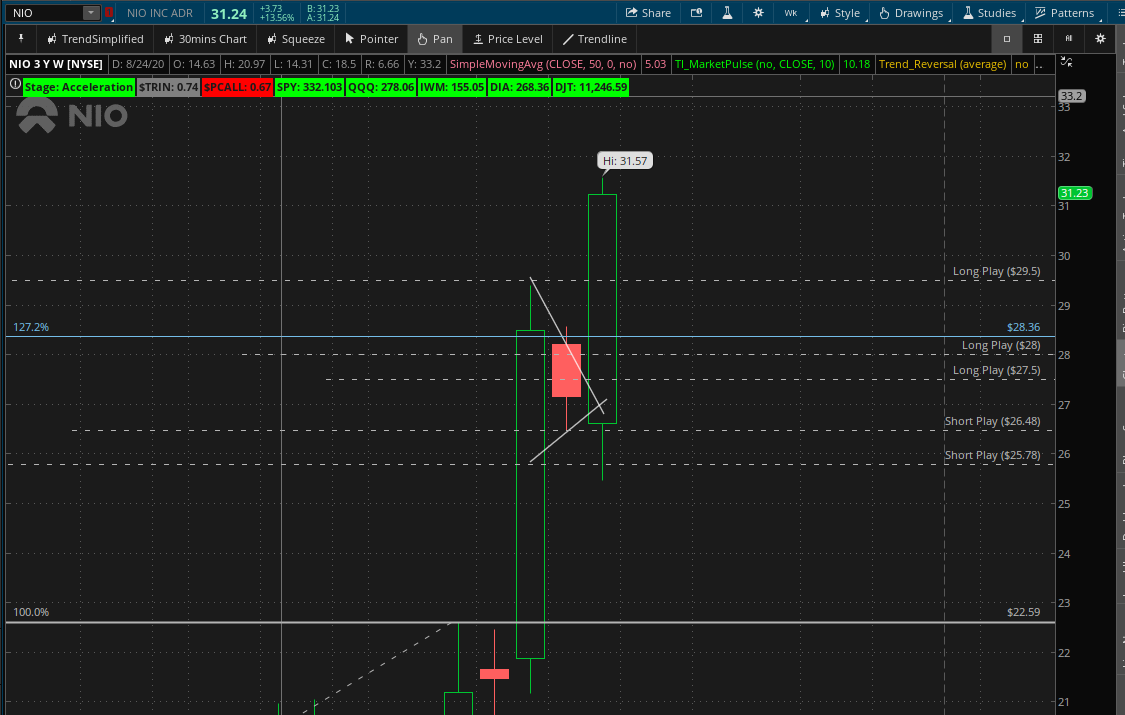1125x715 pixels.
Task: Switch to the 30mins Chart preset
Action: tap(205, 39)
